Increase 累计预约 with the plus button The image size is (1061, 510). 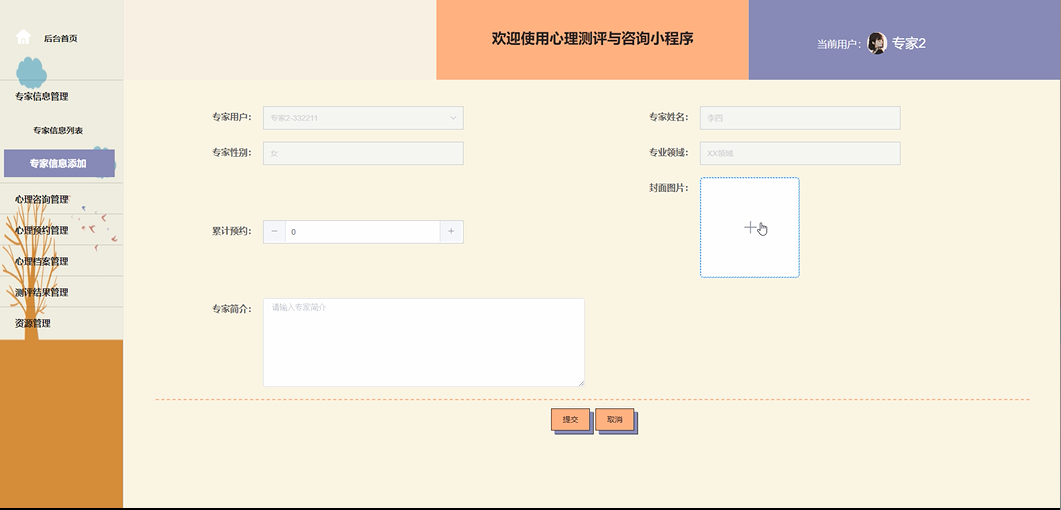point(451,231)
